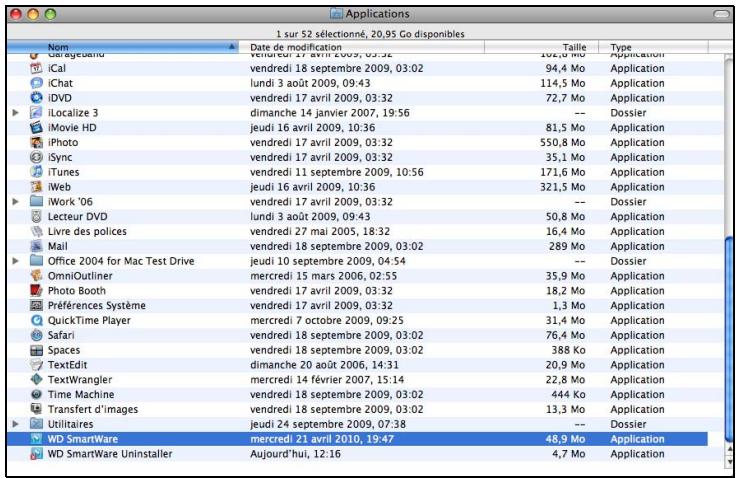This screenshot has width=737, height=478.
Task: Toggle the toolbar pill button in title bar
Action: coord(721,14)
